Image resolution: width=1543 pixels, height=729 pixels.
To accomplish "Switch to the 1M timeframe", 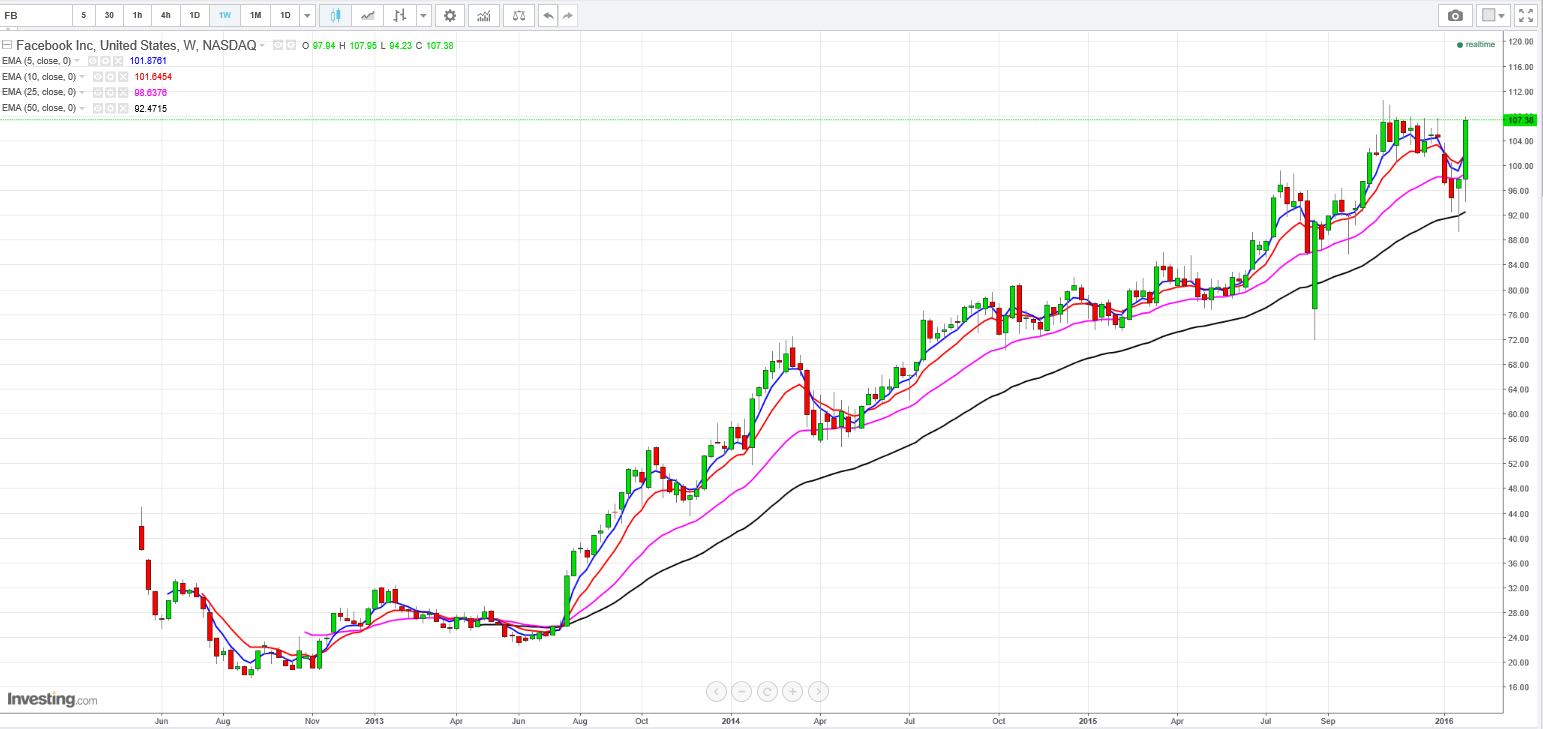I will click(255, 15).
